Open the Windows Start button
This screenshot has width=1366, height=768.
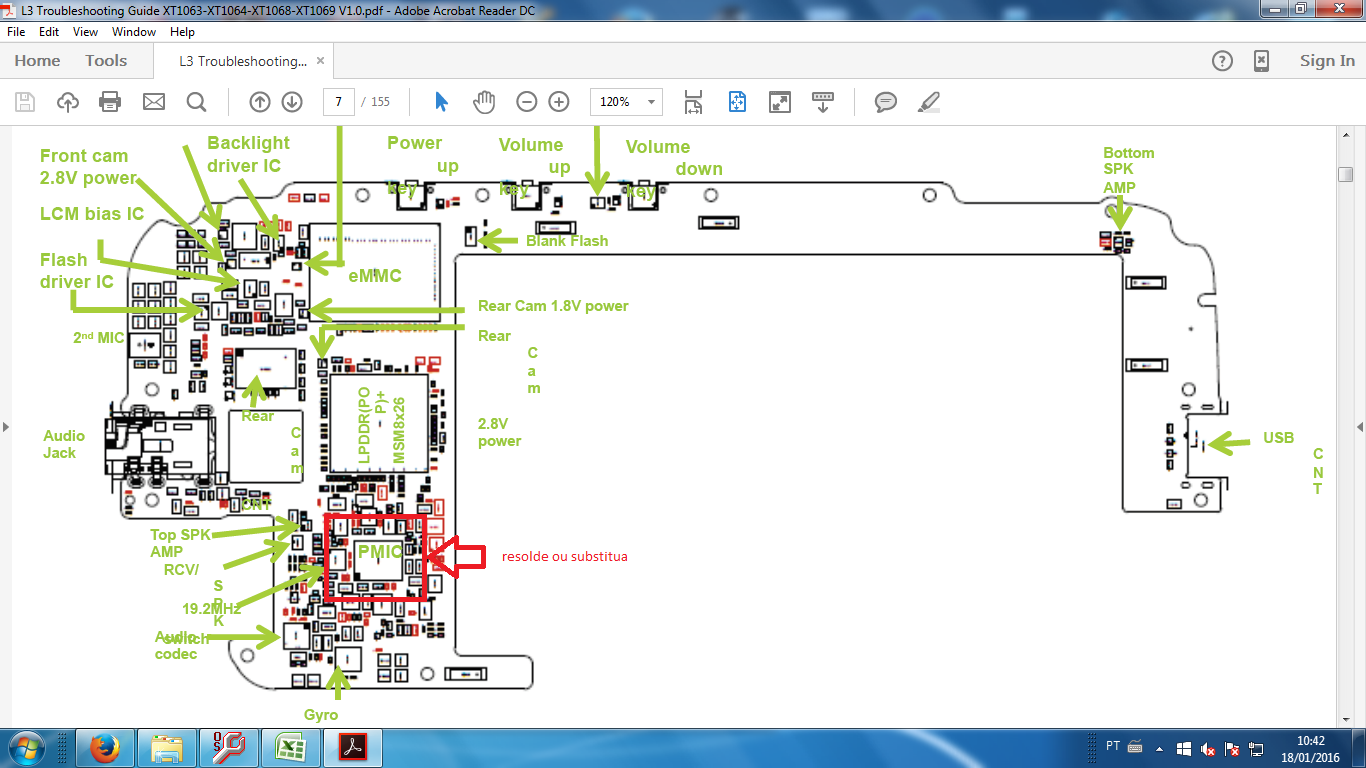[26, 748]
